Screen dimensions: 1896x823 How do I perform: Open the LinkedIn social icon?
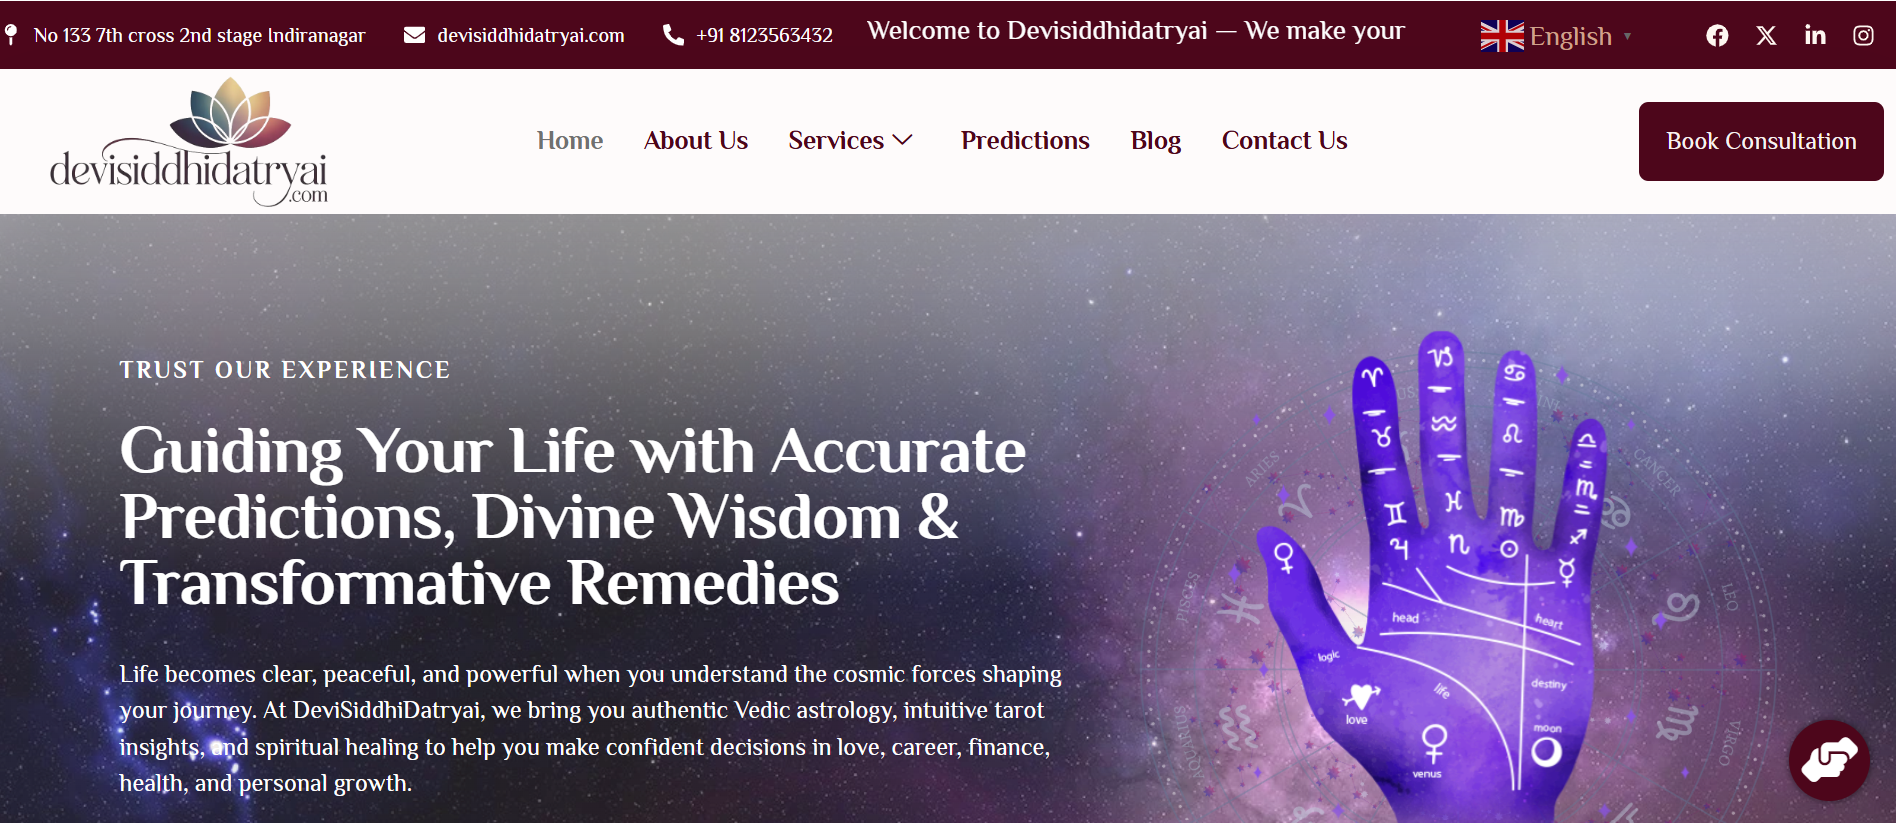pyautogui.click(x=1815, y=36)
